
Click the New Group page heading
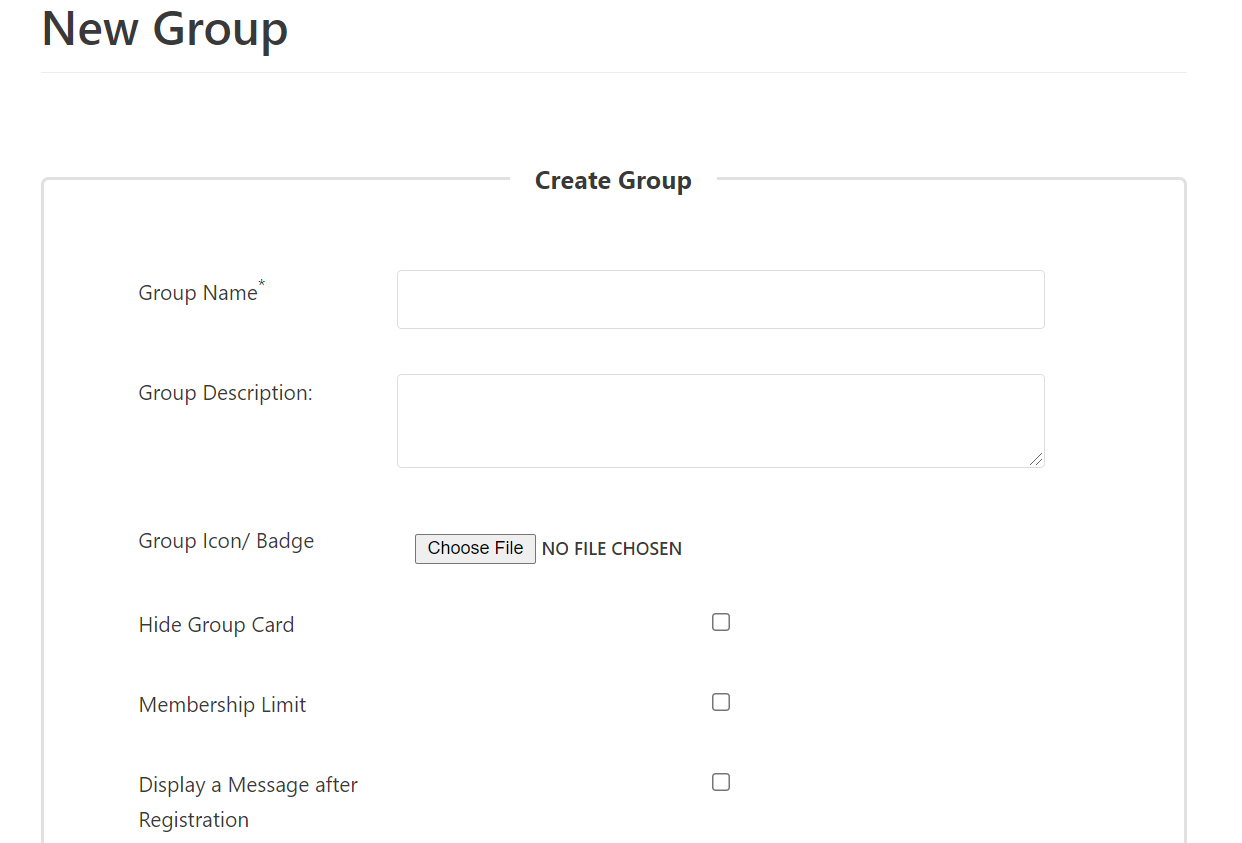164,30
